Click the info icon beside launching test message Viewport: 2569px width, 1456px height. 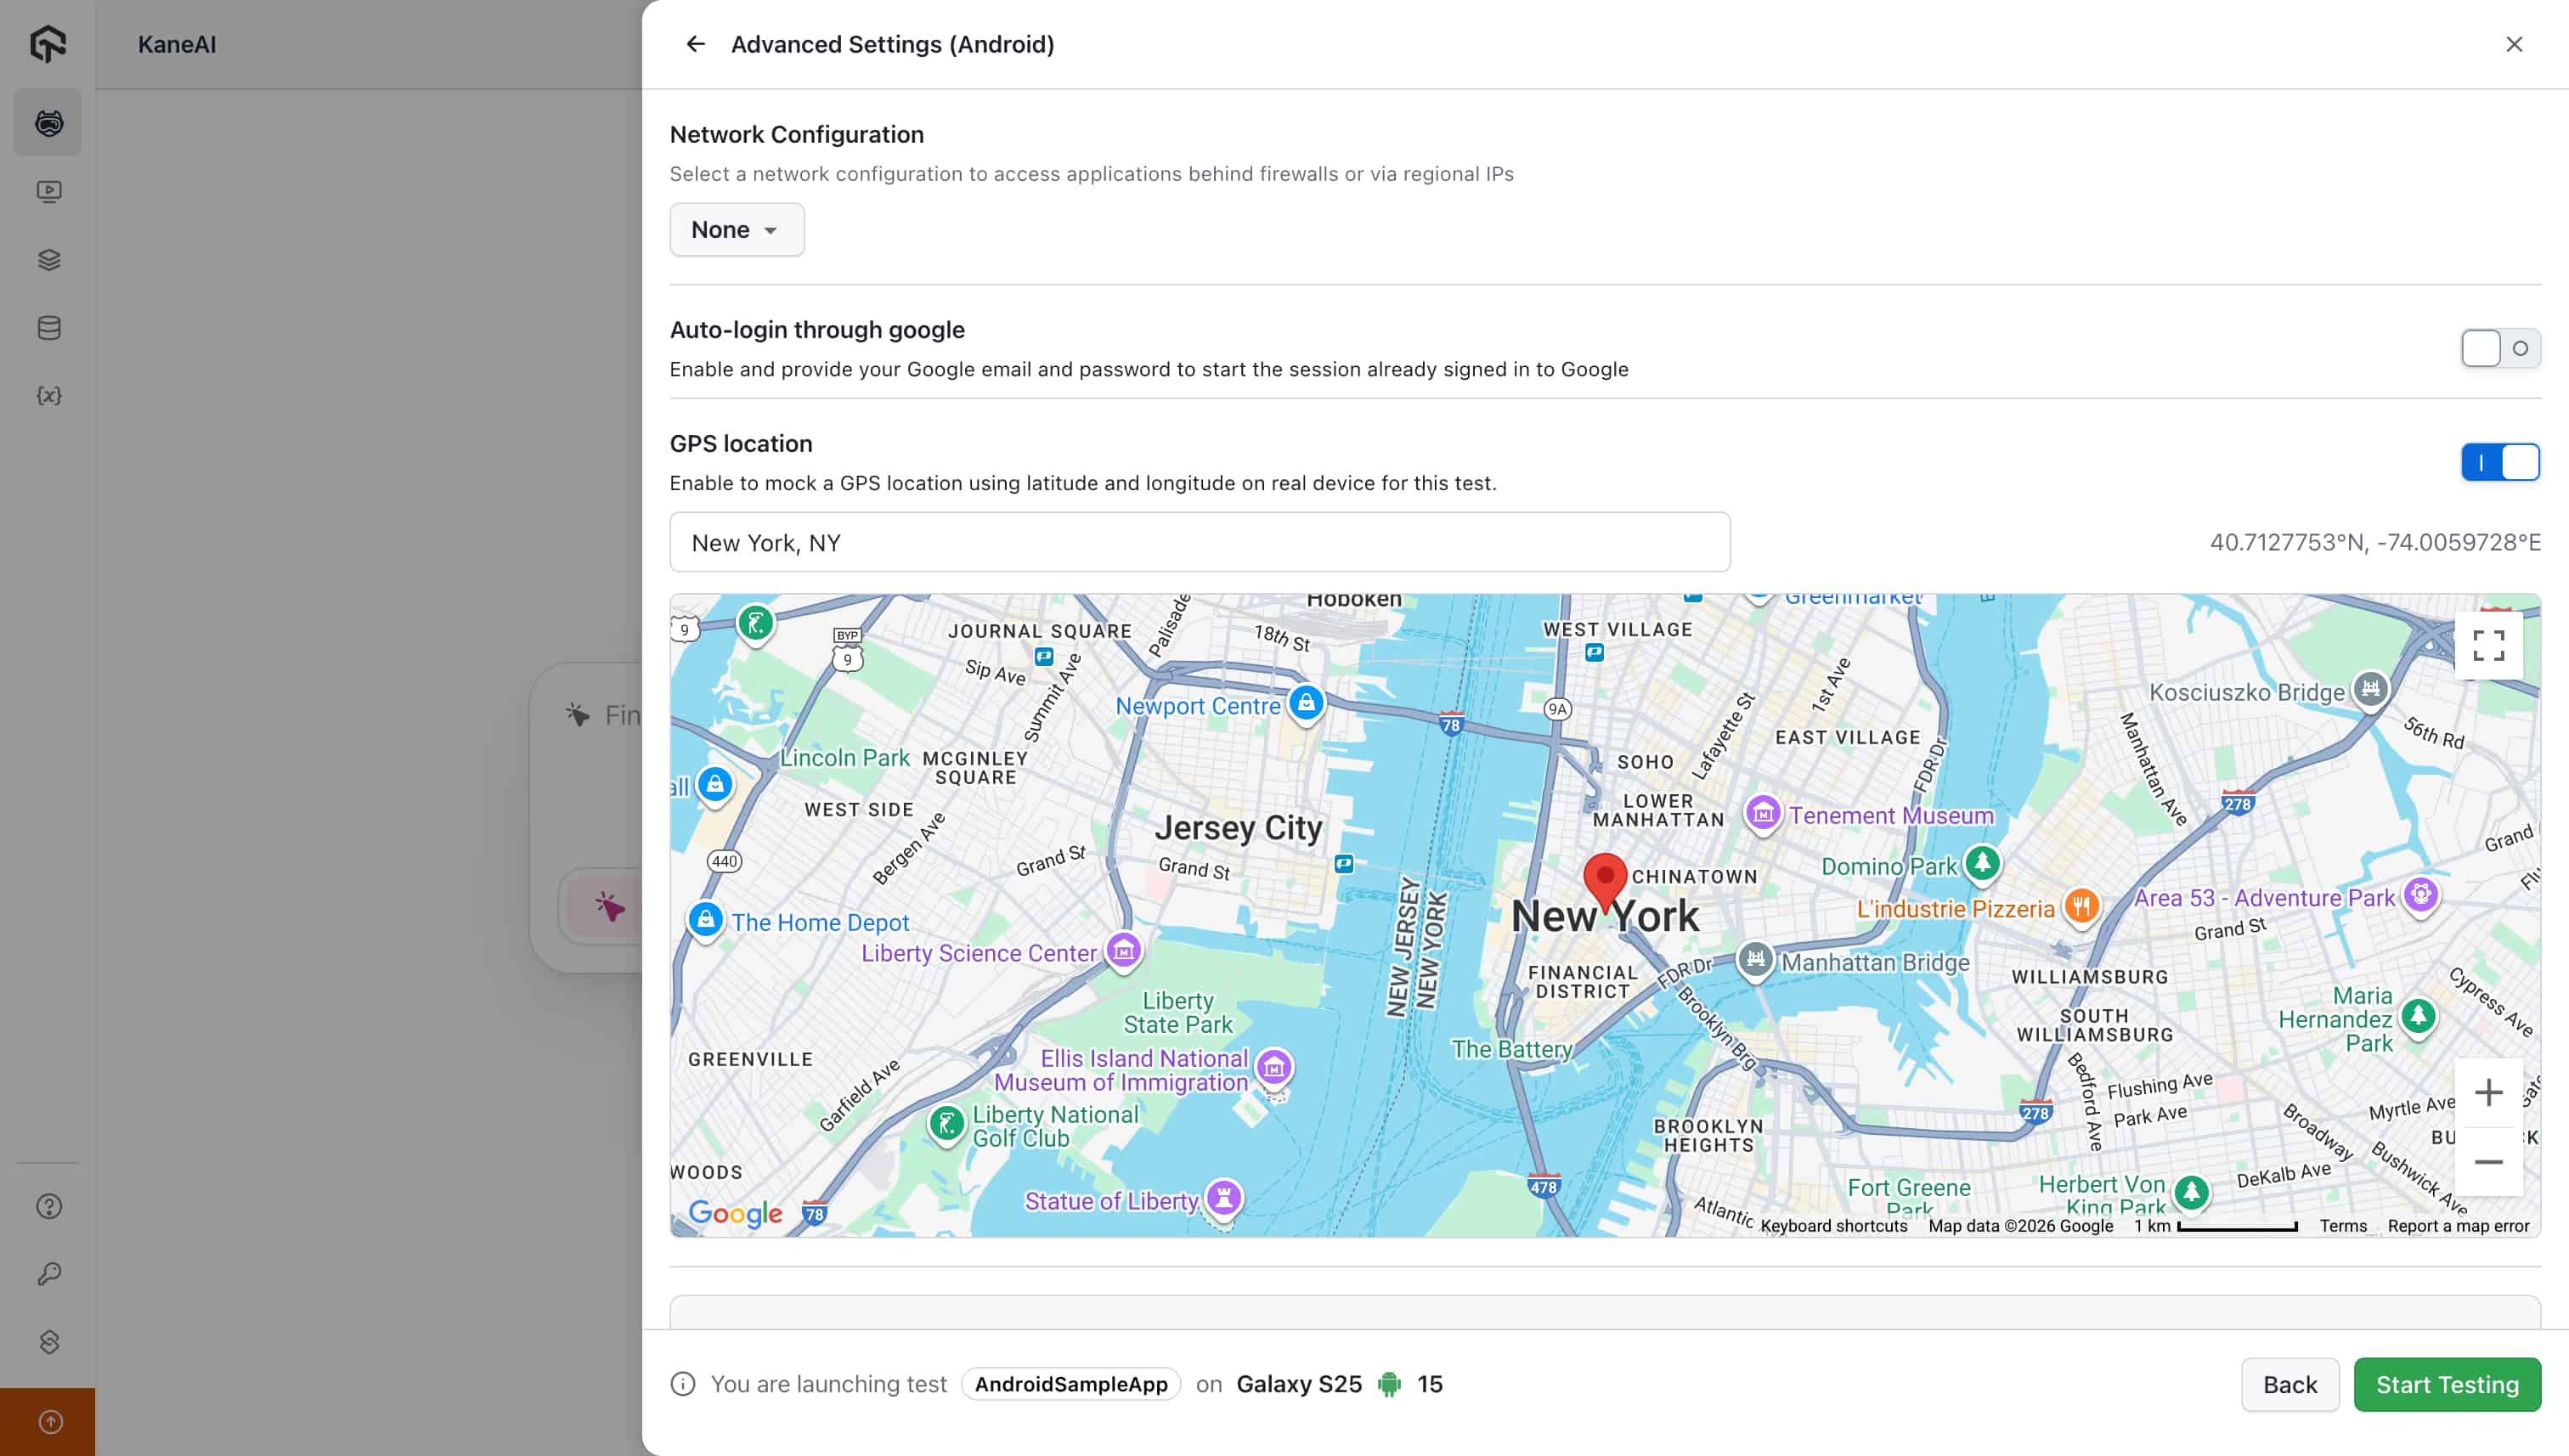(682, 1384)
